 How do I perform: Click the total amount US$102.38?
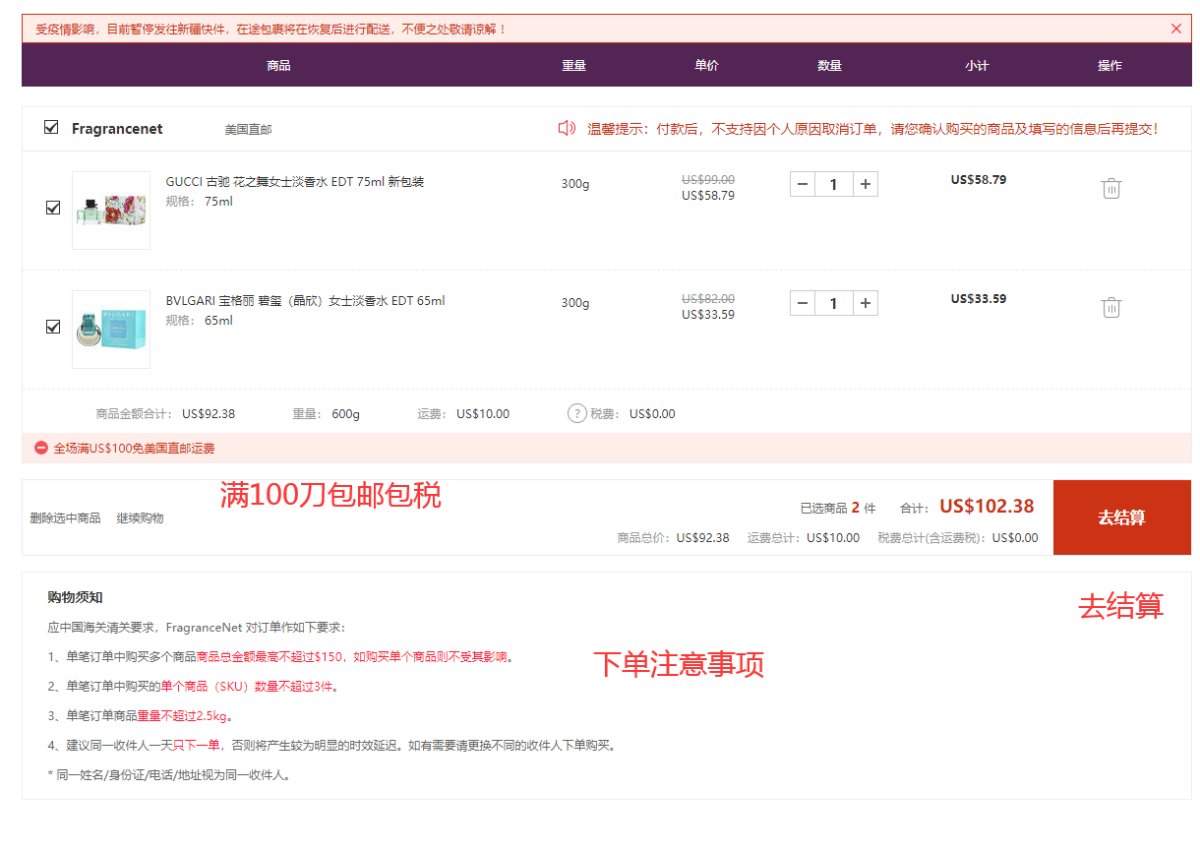click(x=987, y=507)
